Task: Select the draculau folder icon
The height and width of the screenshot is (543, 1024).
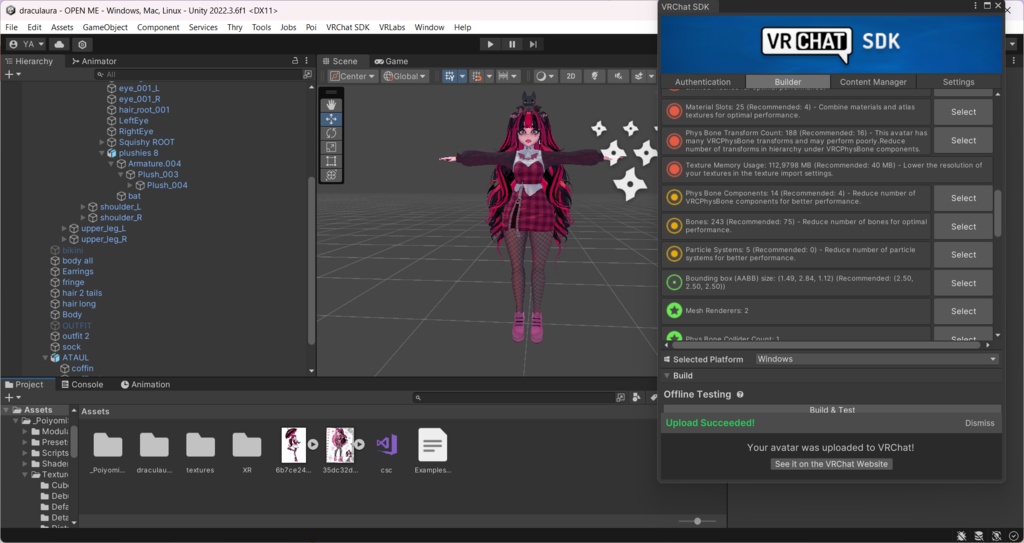Action: (x=154, y=446)
